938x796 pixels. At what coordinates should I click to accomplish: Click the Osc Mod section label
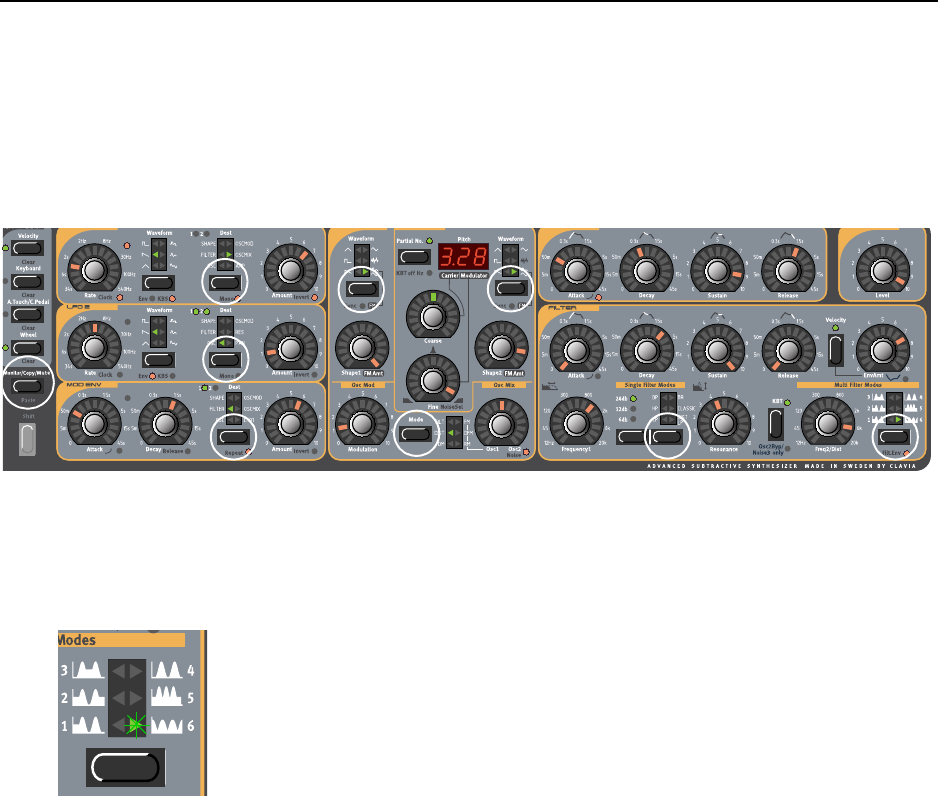click(363, 385)
